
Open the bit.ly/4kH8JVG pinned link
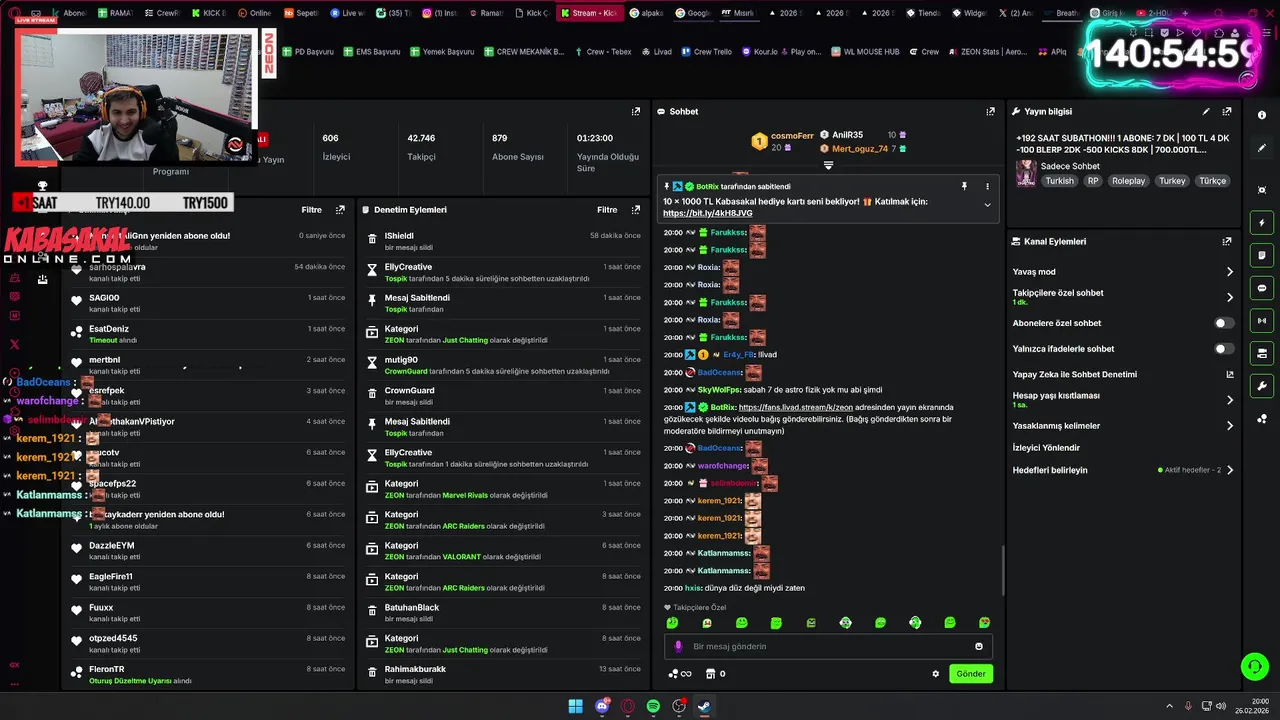pyautogui.click(x=708, y=213)
